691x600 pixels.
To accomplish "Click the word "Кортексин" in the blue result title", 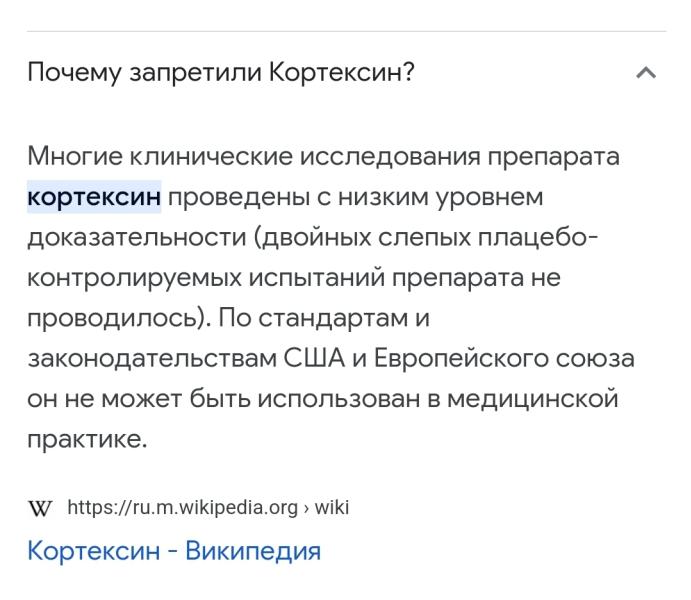I will (94, 551).
